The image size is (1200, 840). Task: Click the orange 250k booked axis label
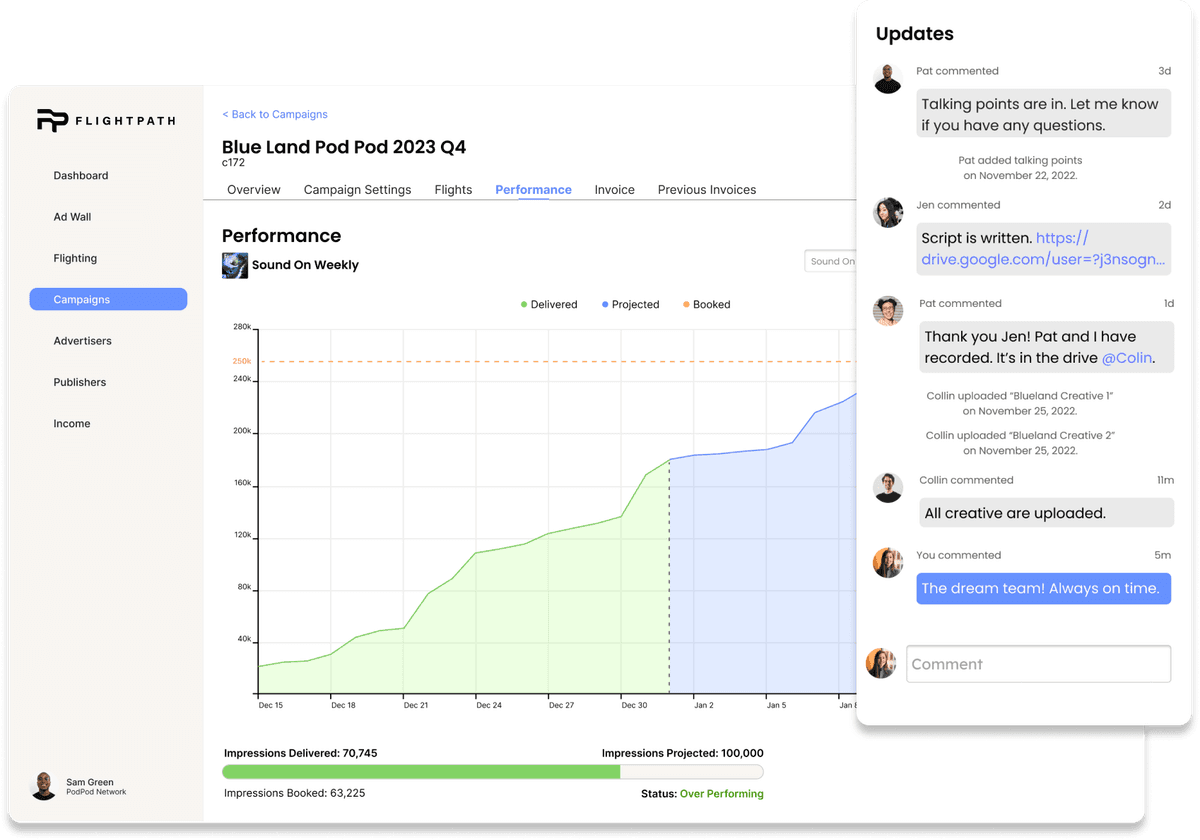tap(242, 361)
